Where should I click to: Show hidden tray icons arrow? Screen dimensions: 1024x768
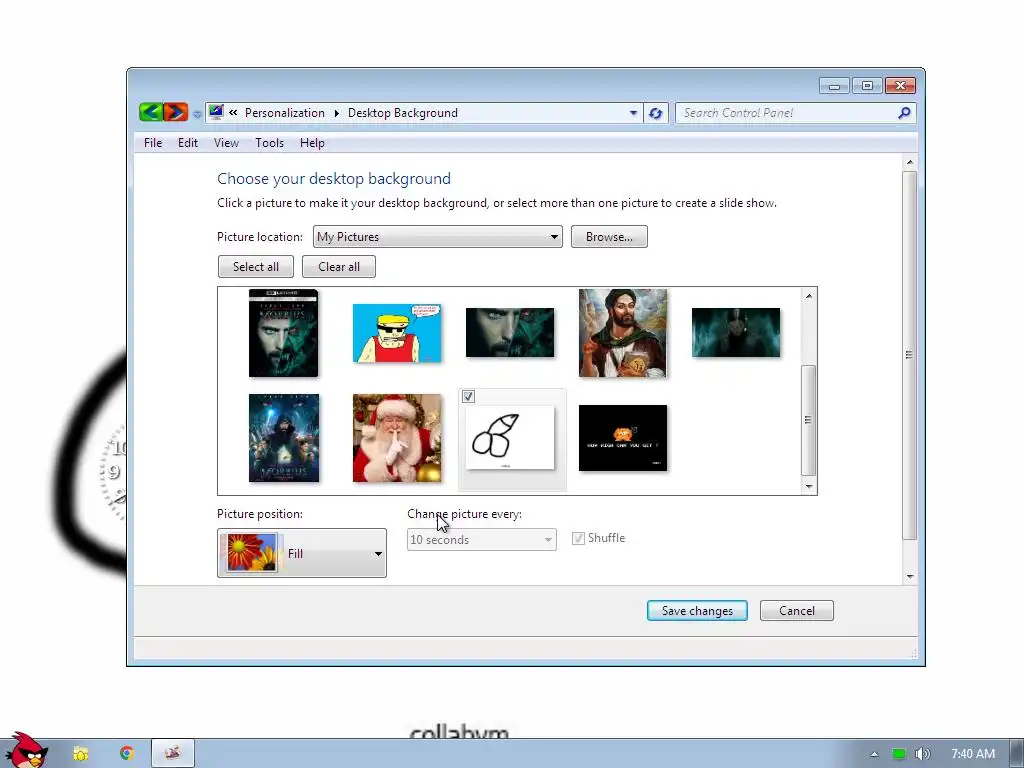pos(874,754)
